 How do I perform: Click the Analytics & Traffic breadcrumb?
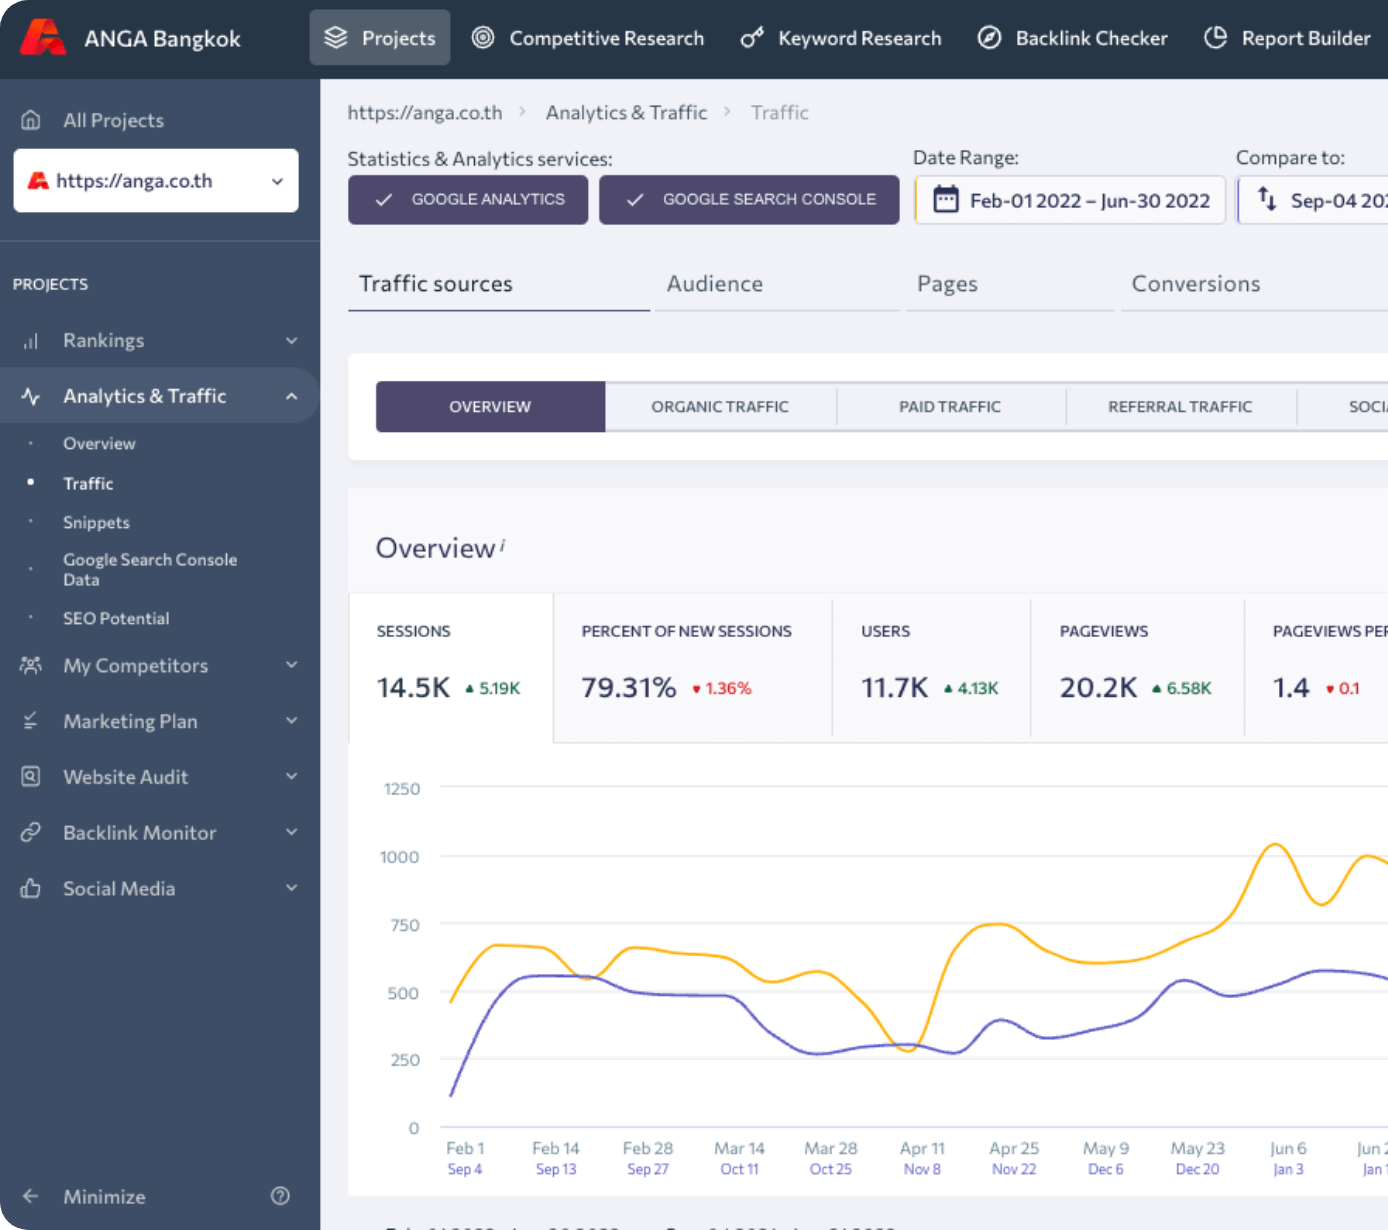click(x=626, y=112)
